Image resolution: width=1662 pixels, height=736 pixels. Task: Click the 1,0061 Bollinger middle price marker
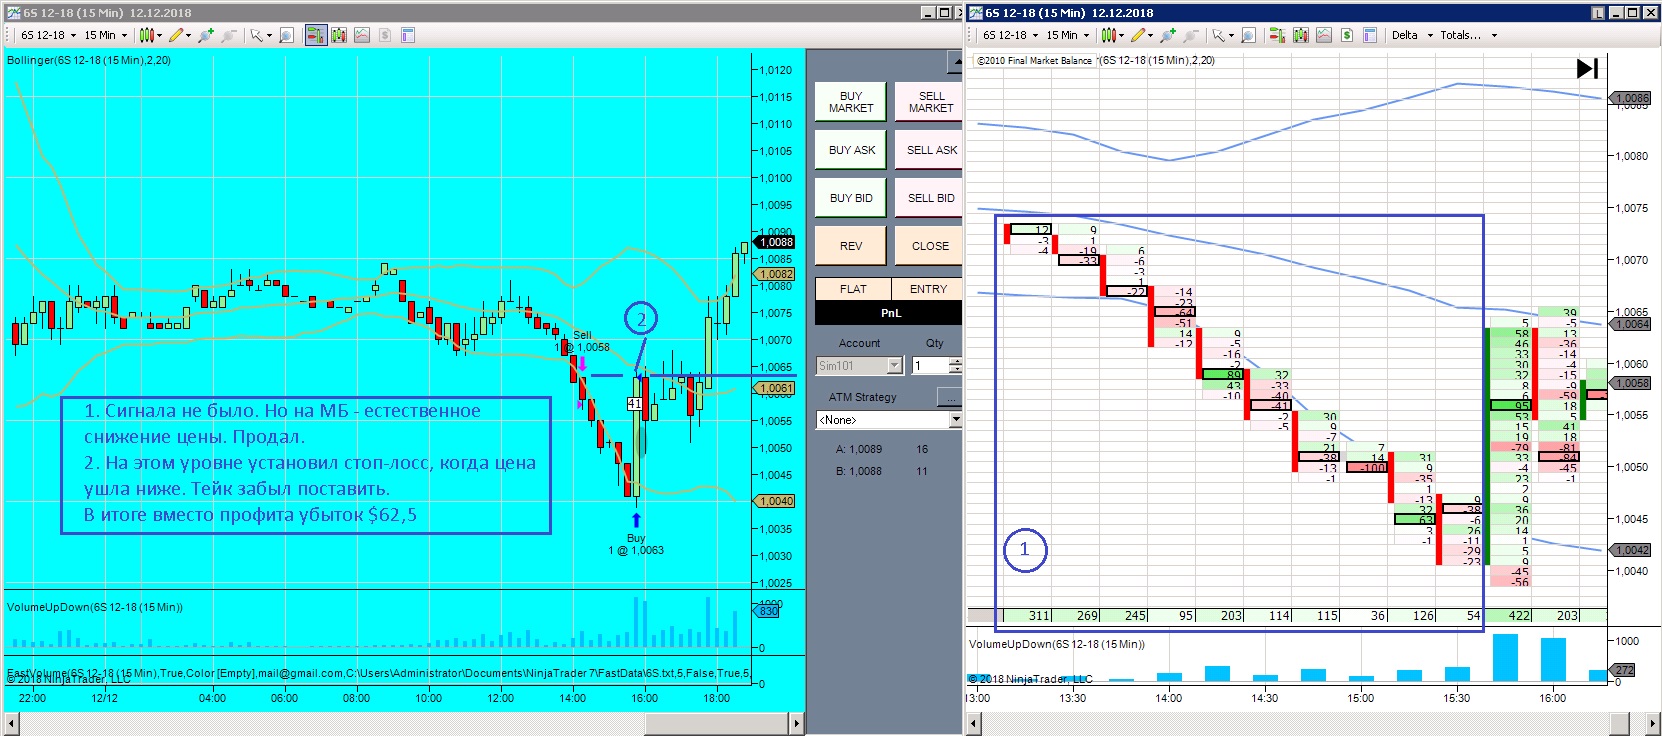click(775, 388)
